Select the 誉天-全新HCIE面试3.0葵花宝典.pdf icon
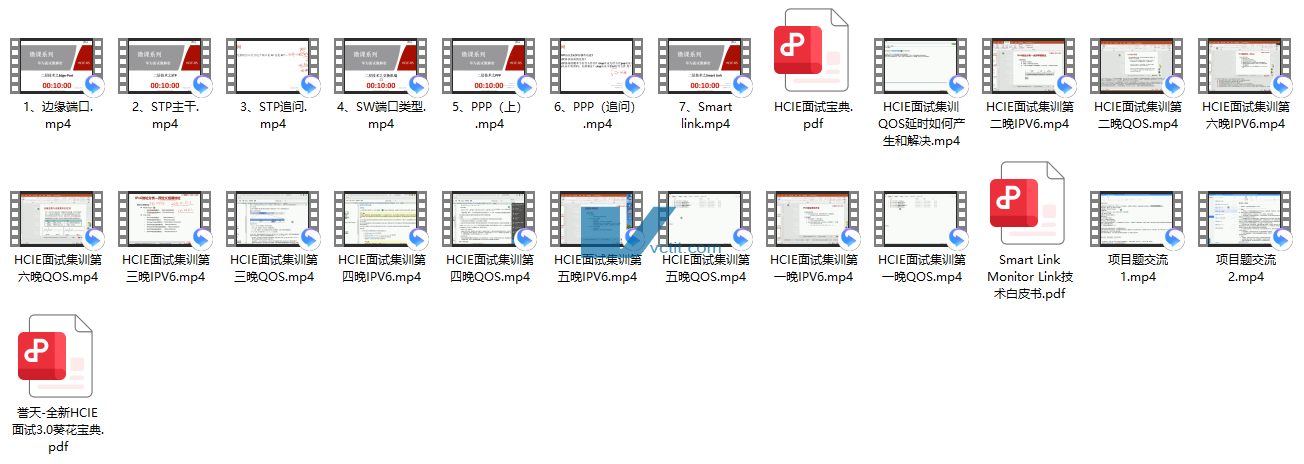1304x464 pixels. [x=55, y=356]
